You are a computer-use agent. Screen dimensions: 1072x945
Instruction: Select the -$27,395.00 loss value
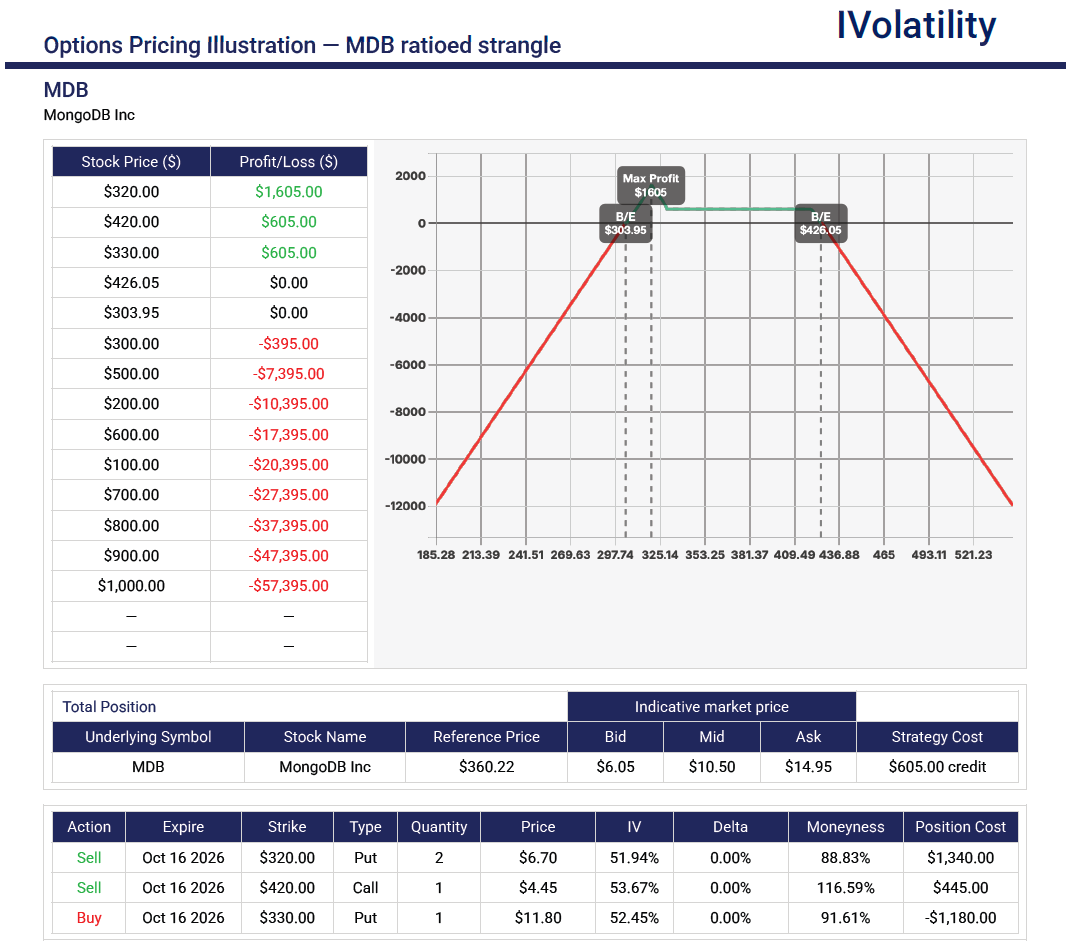[x=289, y=495]
